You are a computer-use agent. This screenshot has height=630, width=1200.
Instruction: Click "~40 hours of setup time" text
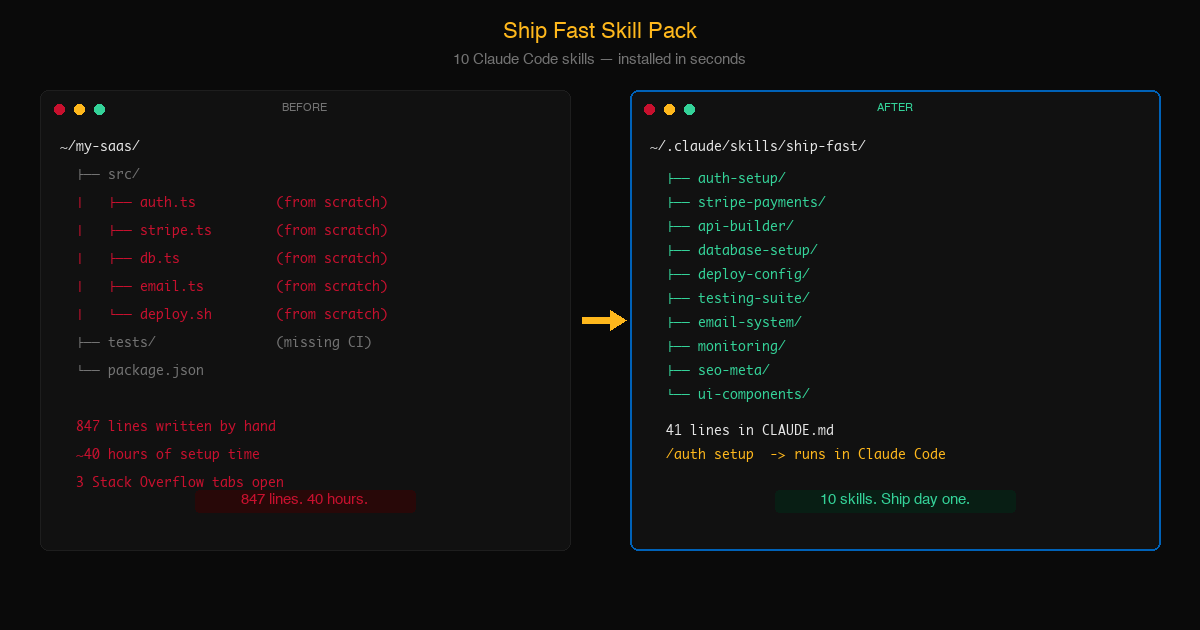pyautogui.click(x=168, y=454)
